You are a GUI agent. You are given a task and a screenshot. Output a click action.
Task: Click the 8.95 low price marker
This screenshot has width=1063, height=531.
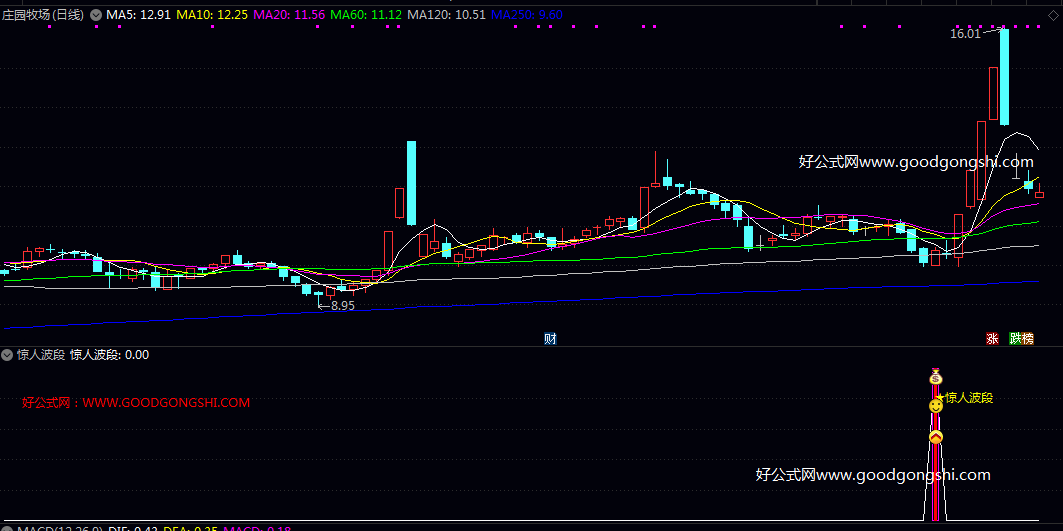coord(342,306)
